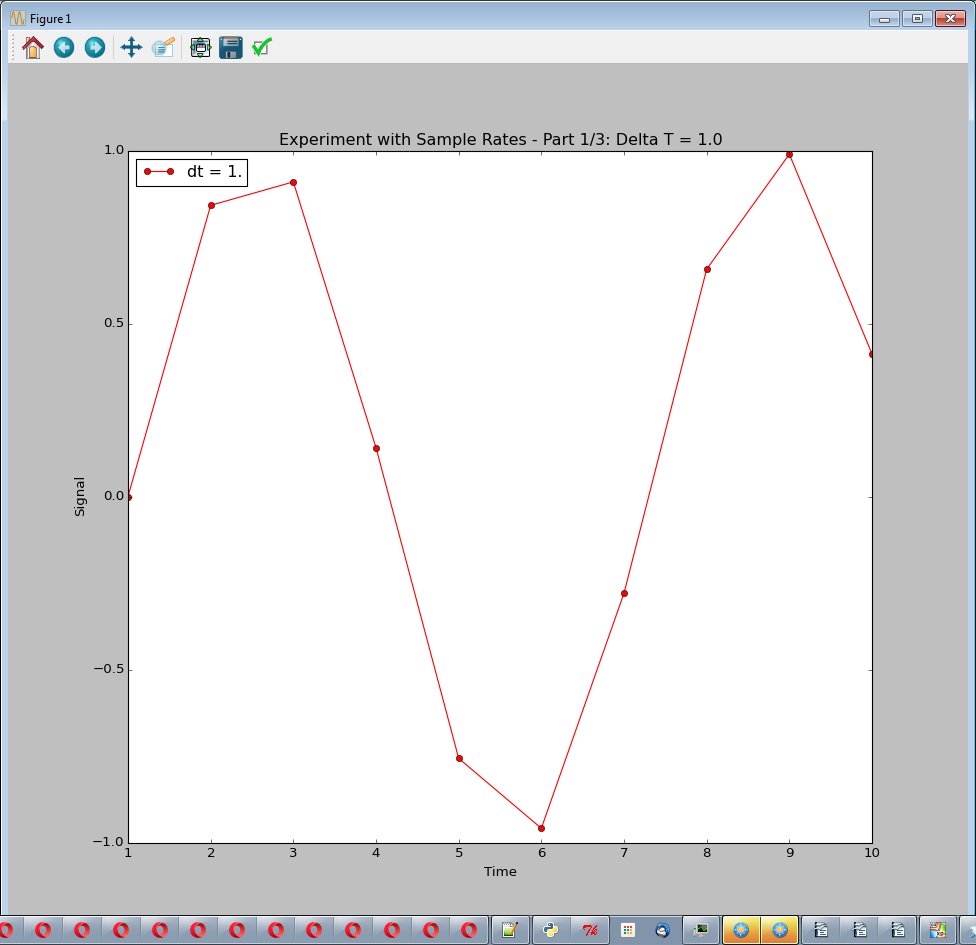Open figure options with the green checkmark

tap(262, 47)
